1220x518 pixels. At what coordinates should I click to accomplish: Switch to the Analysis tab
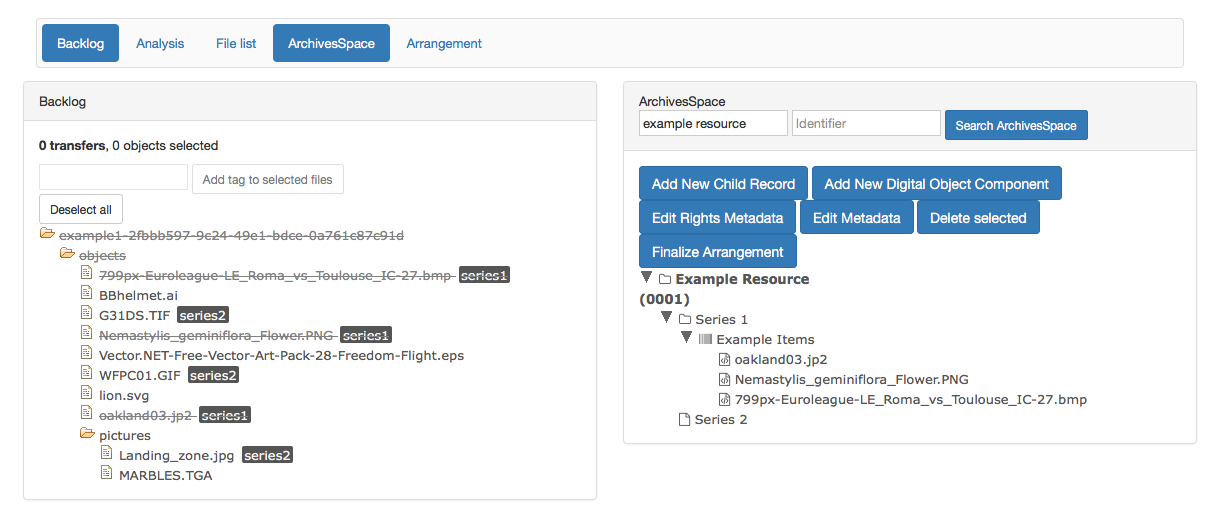tap(160, 44)
